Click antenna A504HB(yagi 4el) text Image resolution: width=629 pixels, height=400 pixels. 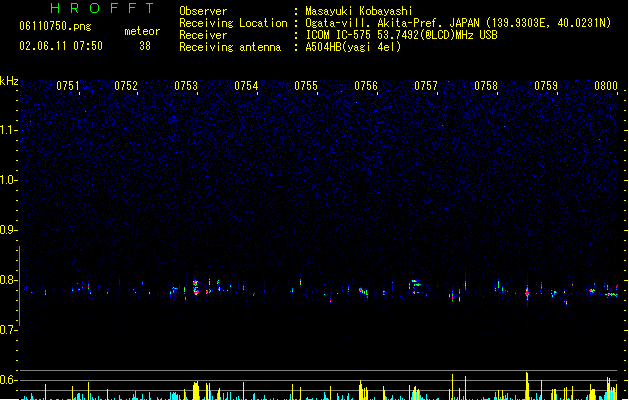coord(353,47)
